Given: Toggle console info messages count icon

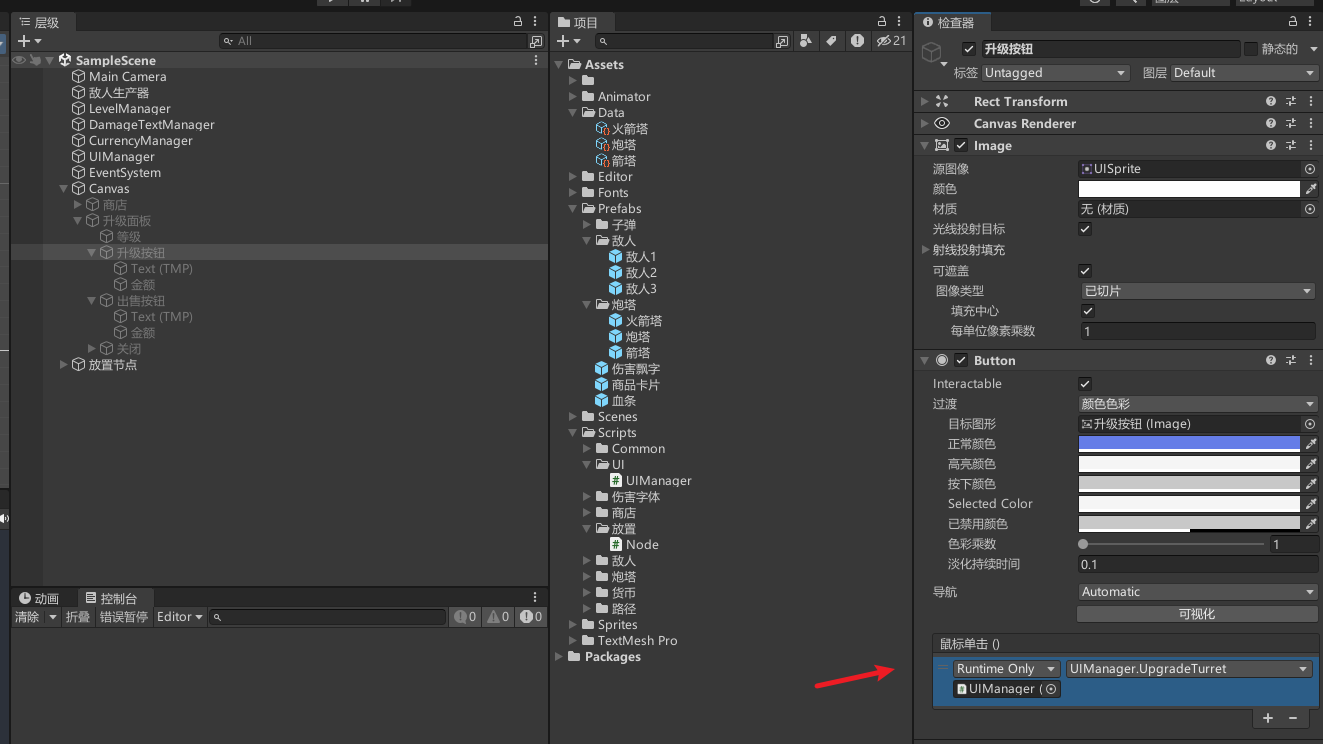Looking at the screenshot, I should pyautogui.click(x=465, y=617).
